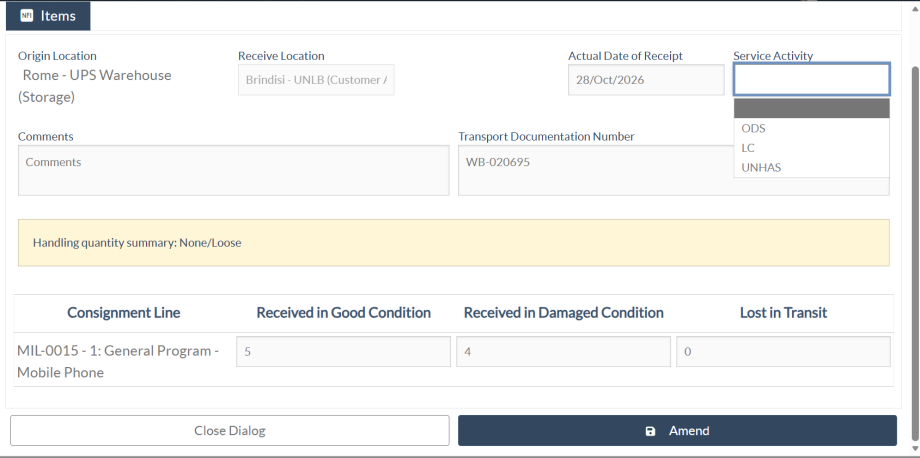The height and width of the screenshot is (458, 920).
Task: Click the NFI icon on Items tab
Action: pyautogui.click(x=26, y=16)
